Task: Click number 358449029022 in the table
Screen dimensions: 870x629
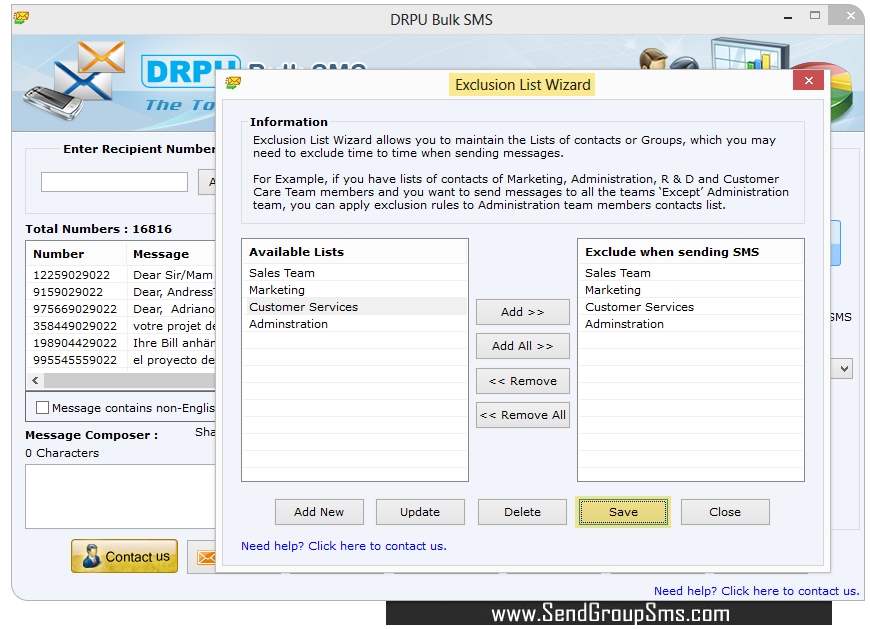Action: click(75, 326)
